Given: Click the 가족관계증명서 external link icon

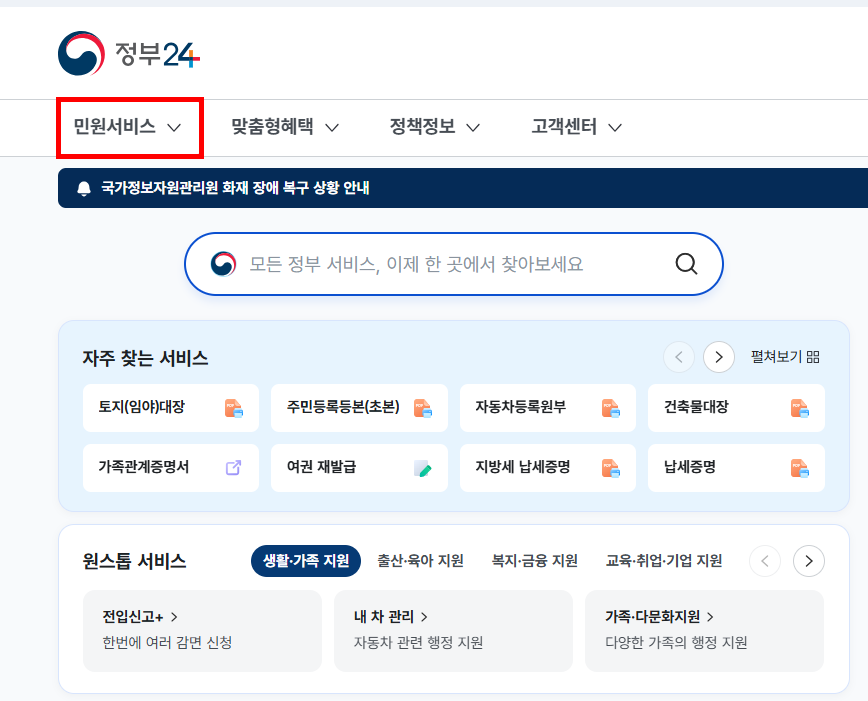Looking at the screenshot, I should pos(233,468).
